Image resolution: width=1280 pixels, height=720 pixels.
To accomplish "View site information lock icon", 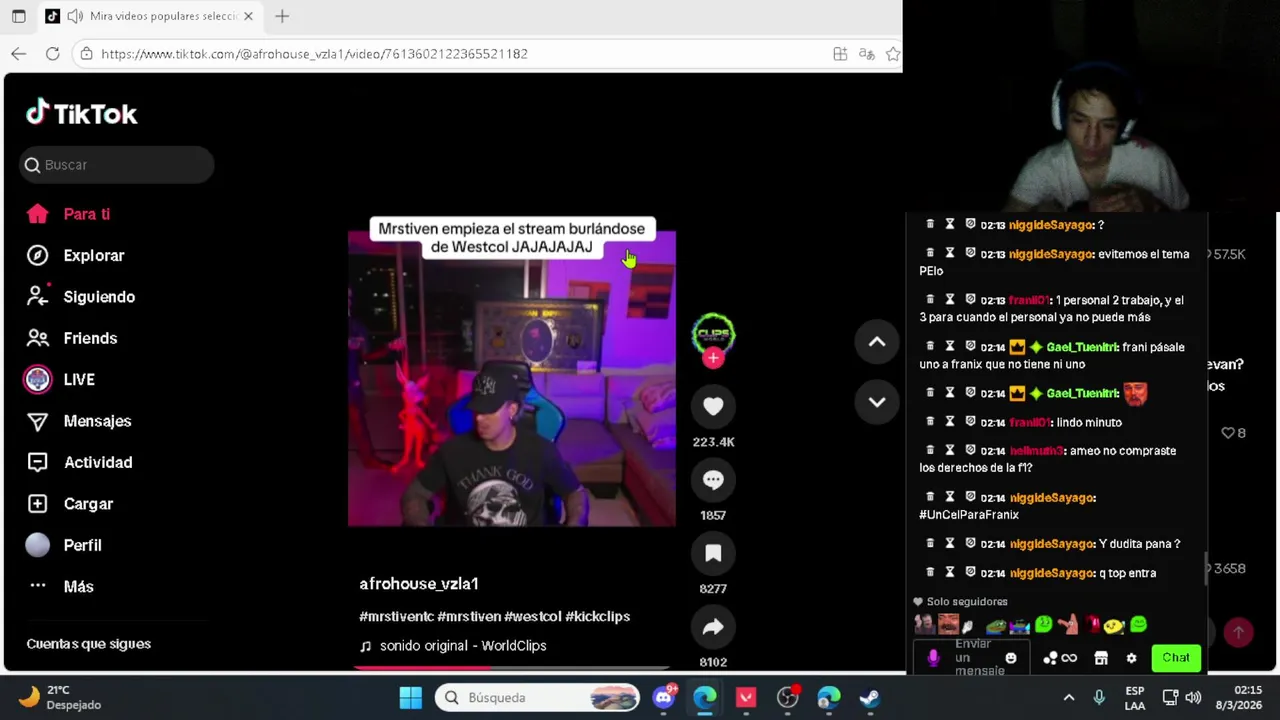I will (87, 54).
